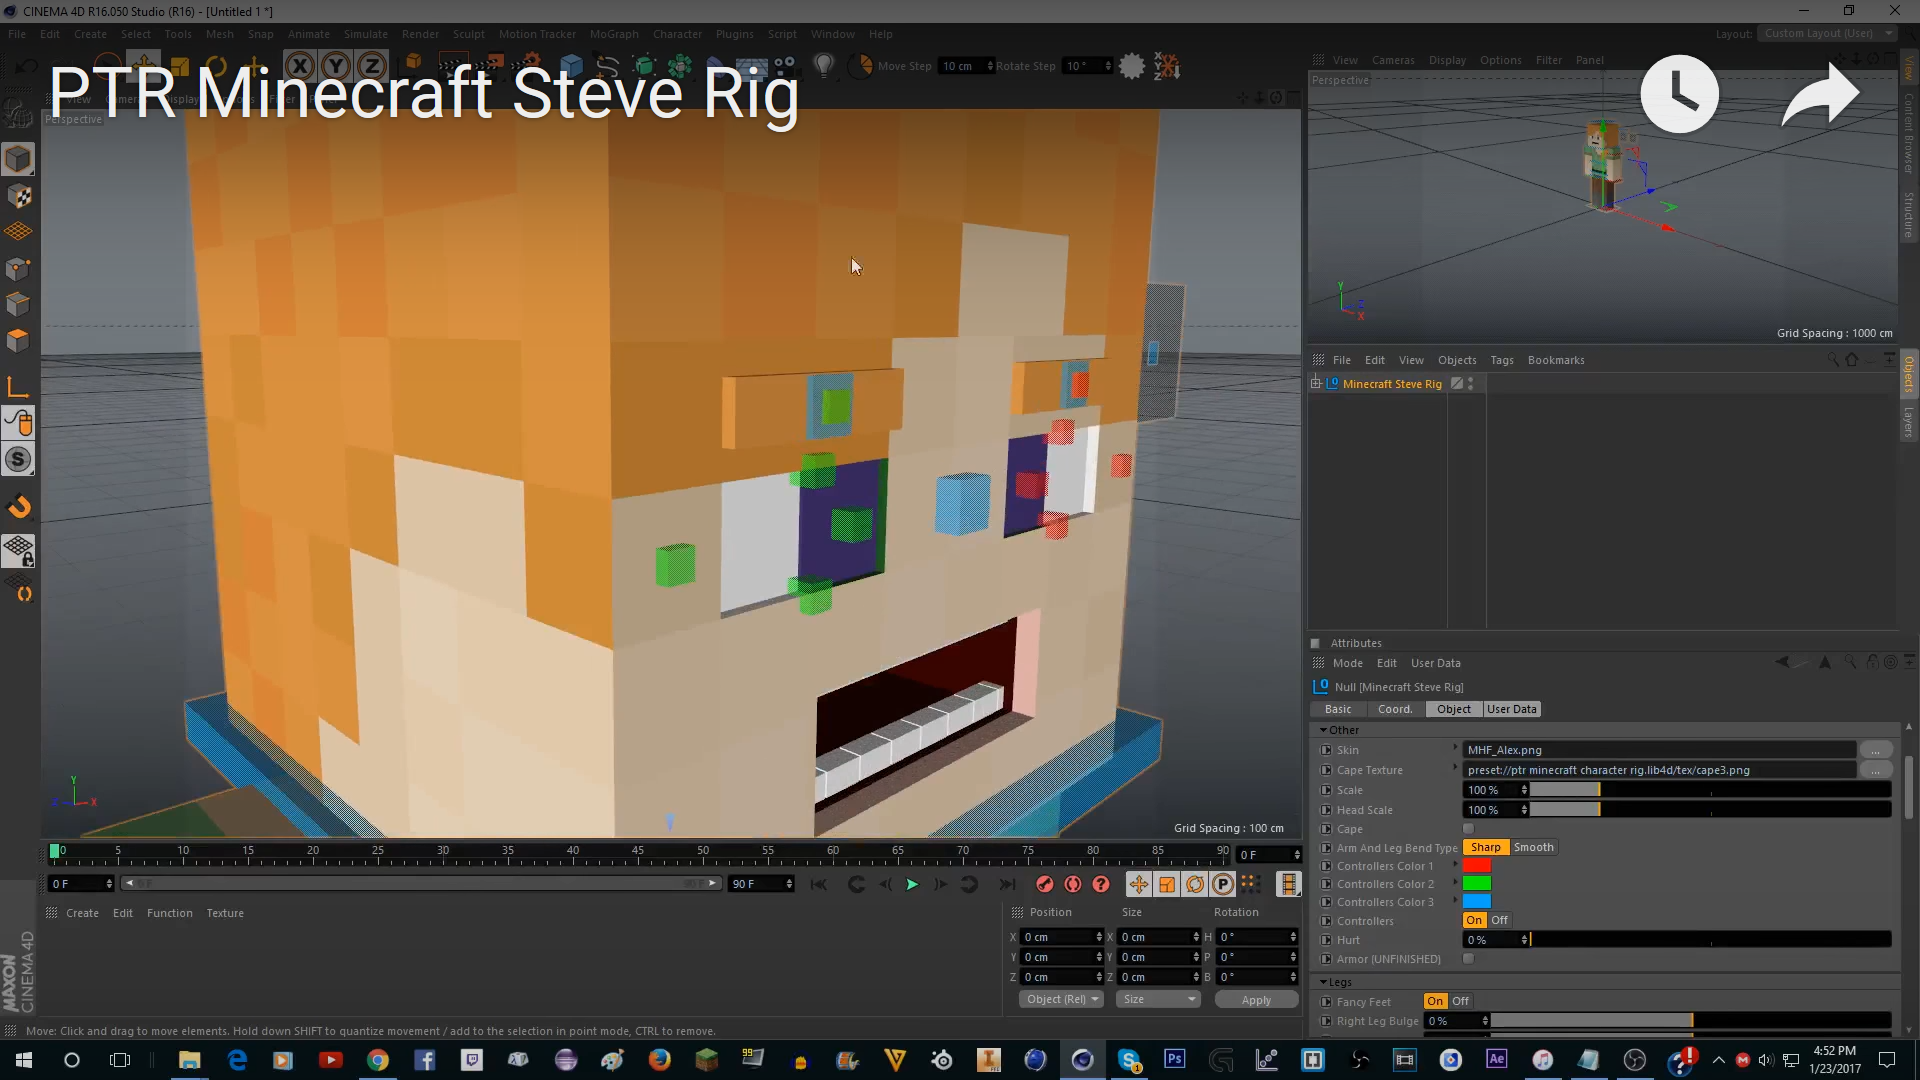Step to the next frame

(940, 884)
